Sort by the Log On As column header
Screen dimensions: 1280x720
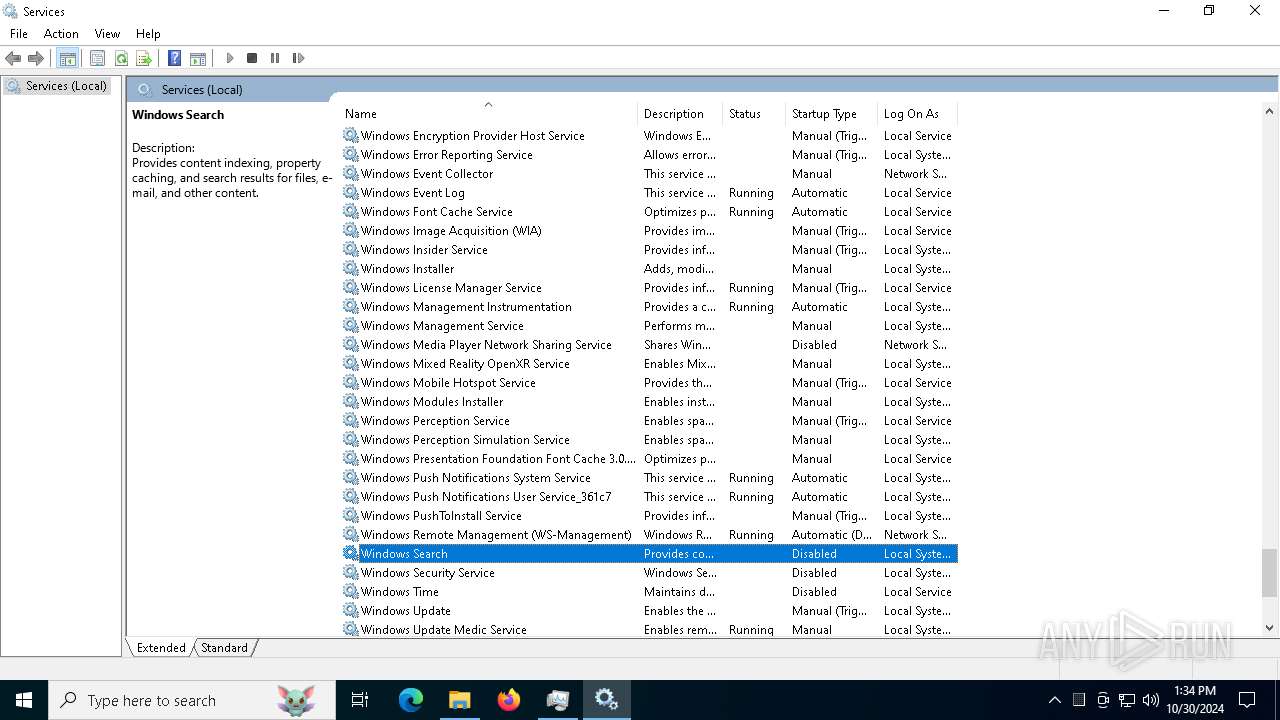(x=917, y=114)
